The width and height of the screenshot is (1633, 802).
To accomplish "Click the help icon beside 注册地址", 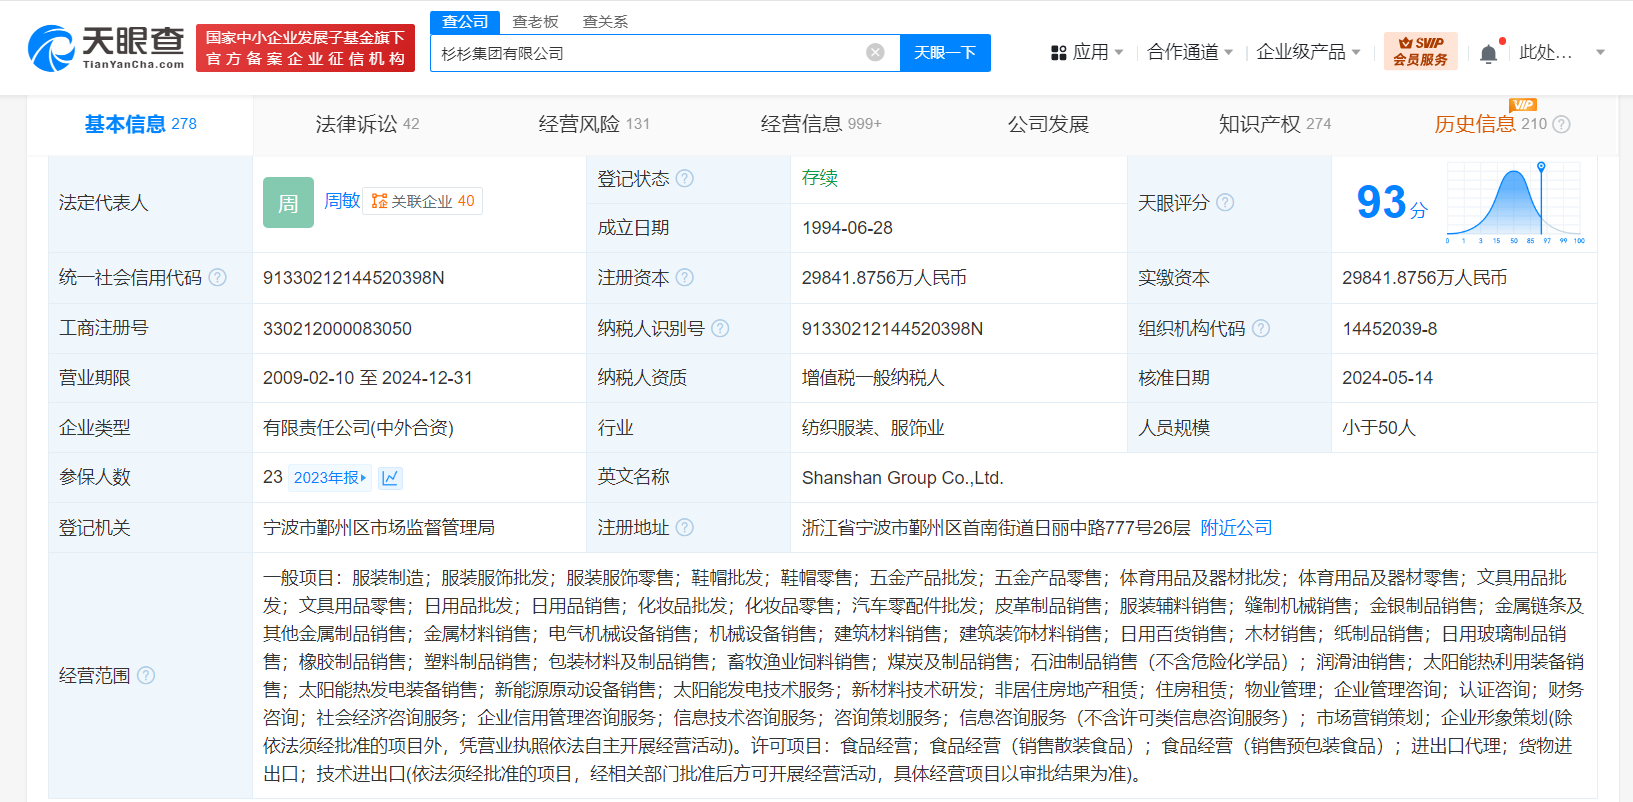I will 684,528.
